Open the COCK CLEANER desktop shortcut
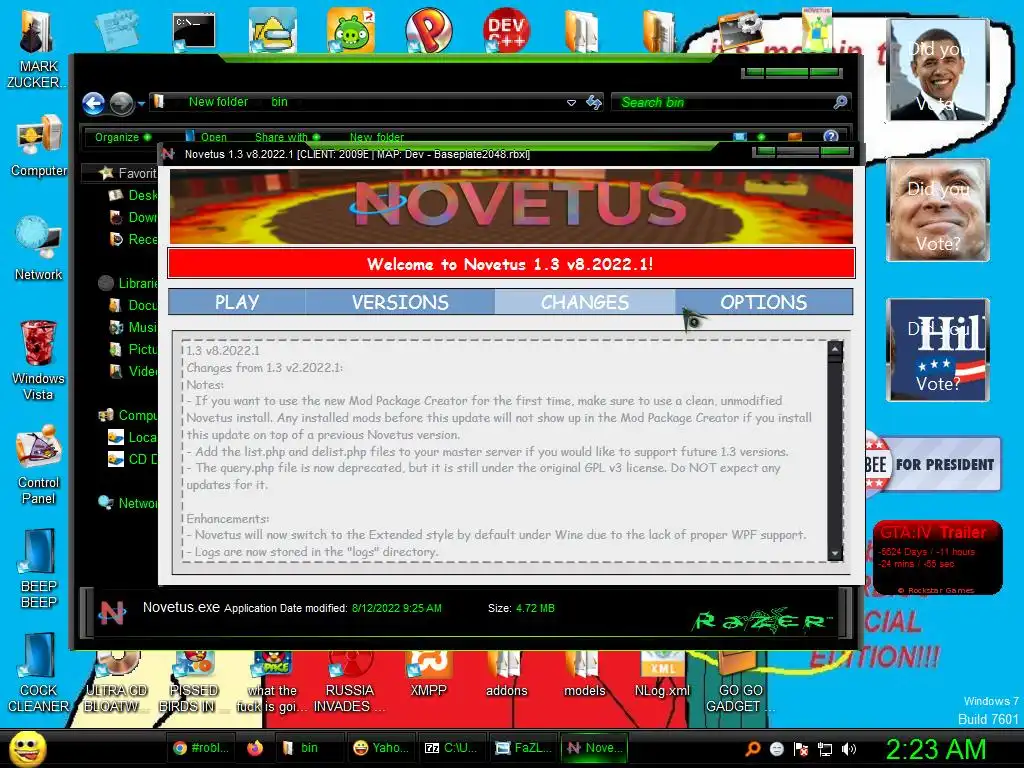The width and height of the screenshot is (1024, 768). 38,673
